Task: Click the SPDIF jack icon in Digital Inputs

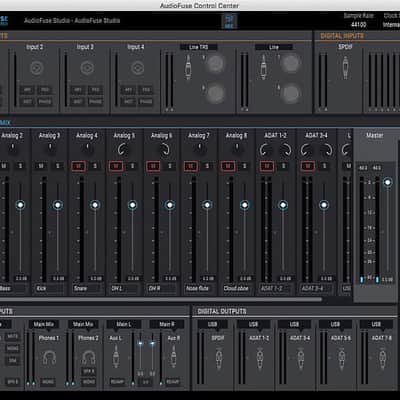Action: (x=346, y=67)
